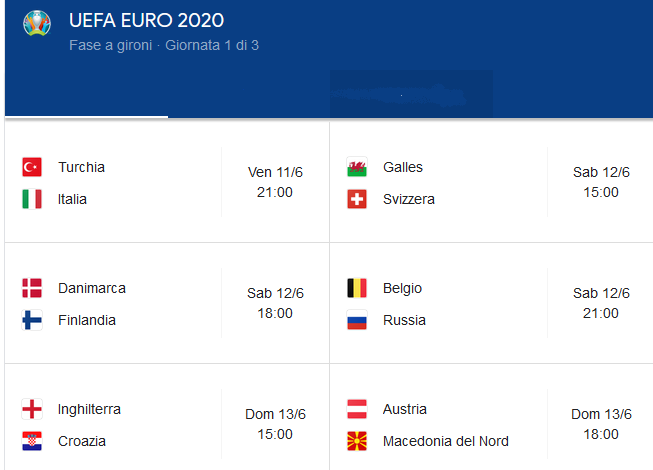Click the England flag icon
The height and width of the screenshot is (470, 653).
[x=32, y=409]
